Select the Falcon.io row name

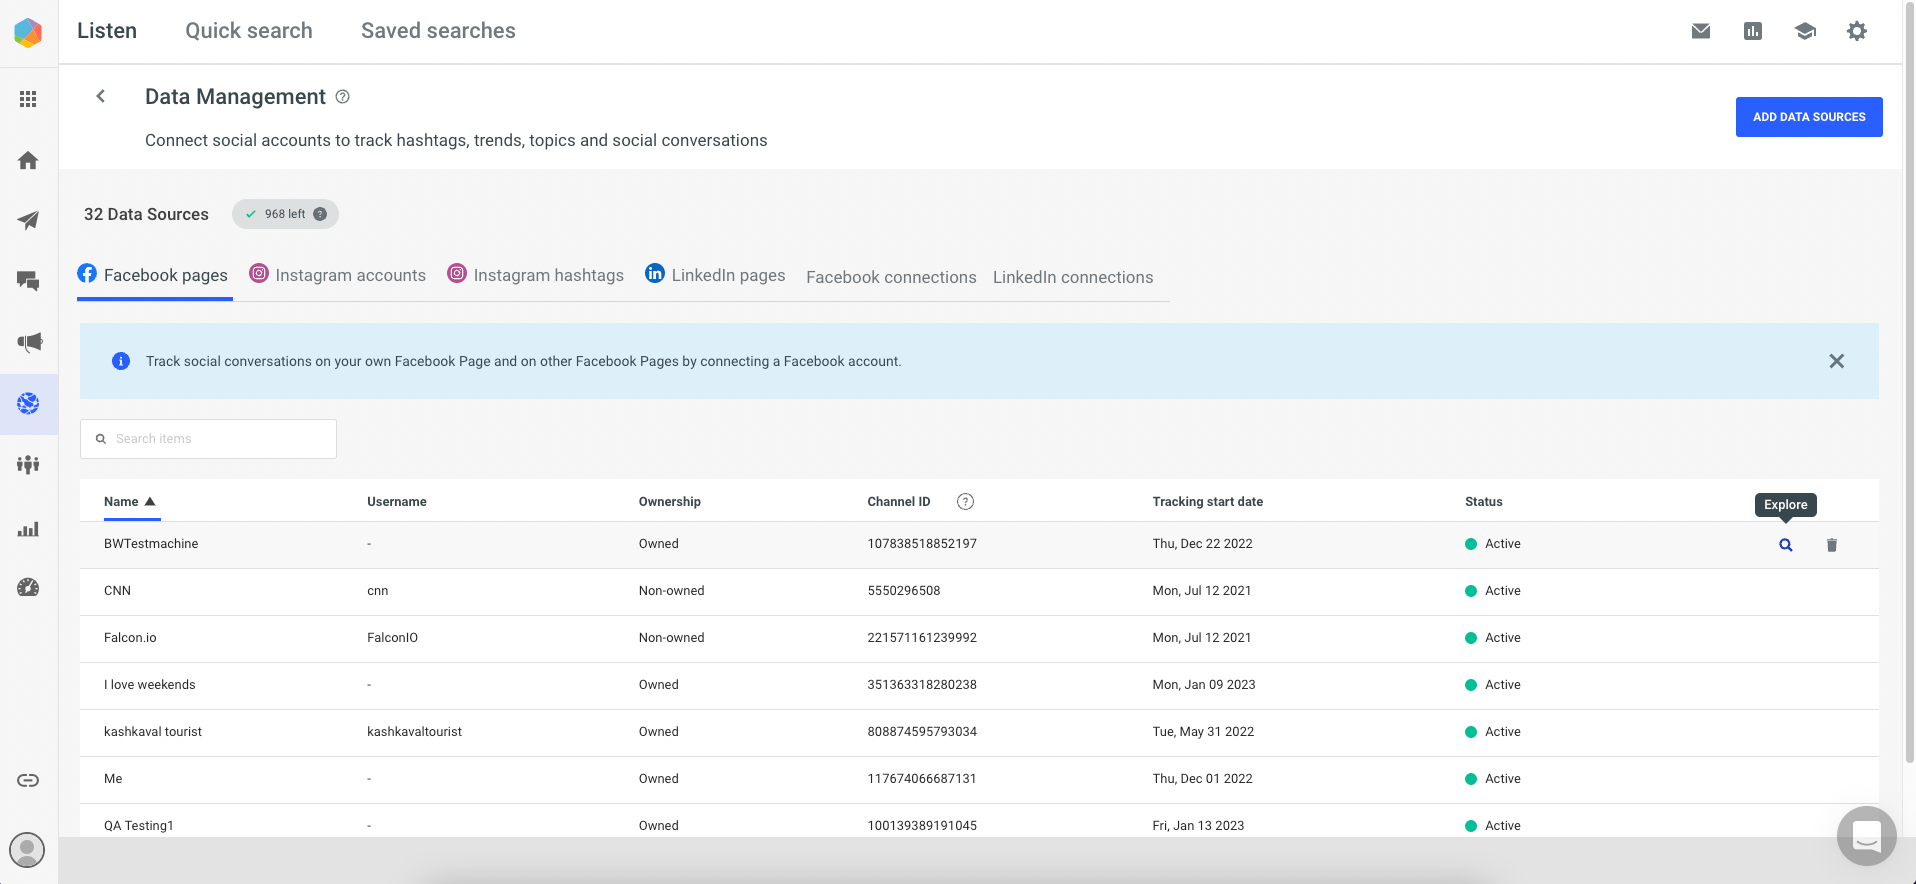pos(130,638)
